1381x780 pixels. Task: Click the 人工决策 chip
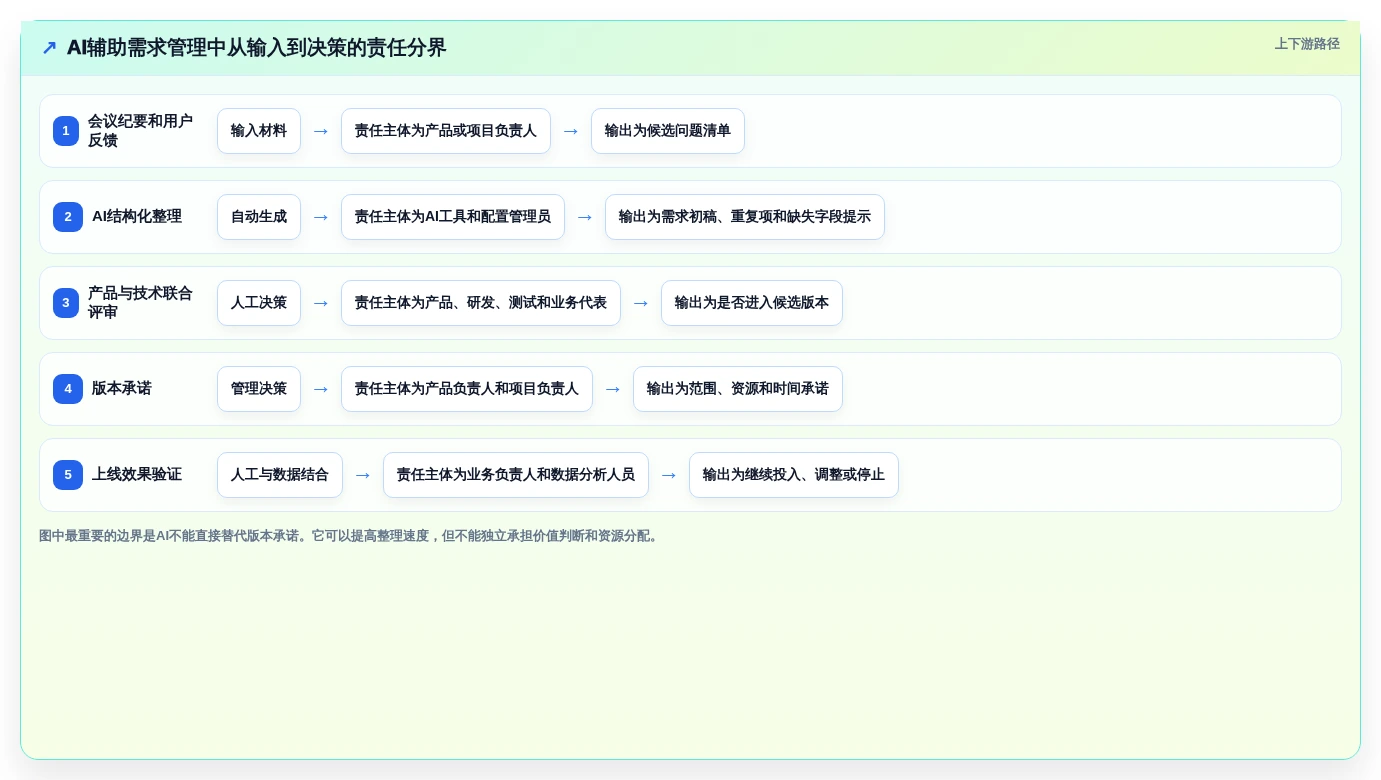coord(259,303)
